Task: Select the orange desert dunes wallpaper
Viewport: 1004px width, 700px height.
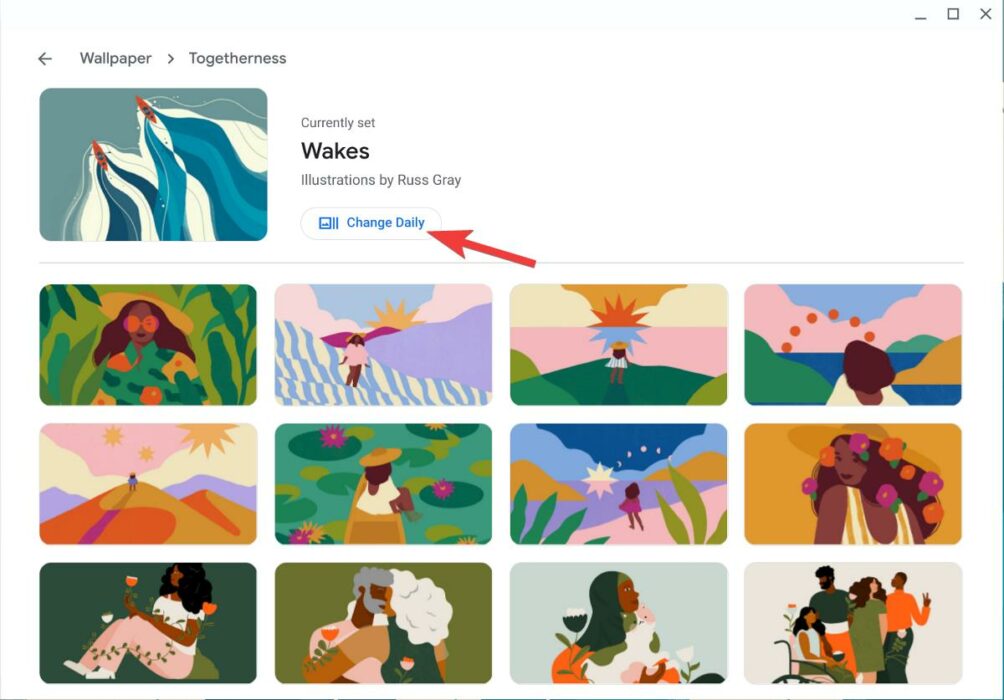Action: pyautogui.click(x=148, y=484)
